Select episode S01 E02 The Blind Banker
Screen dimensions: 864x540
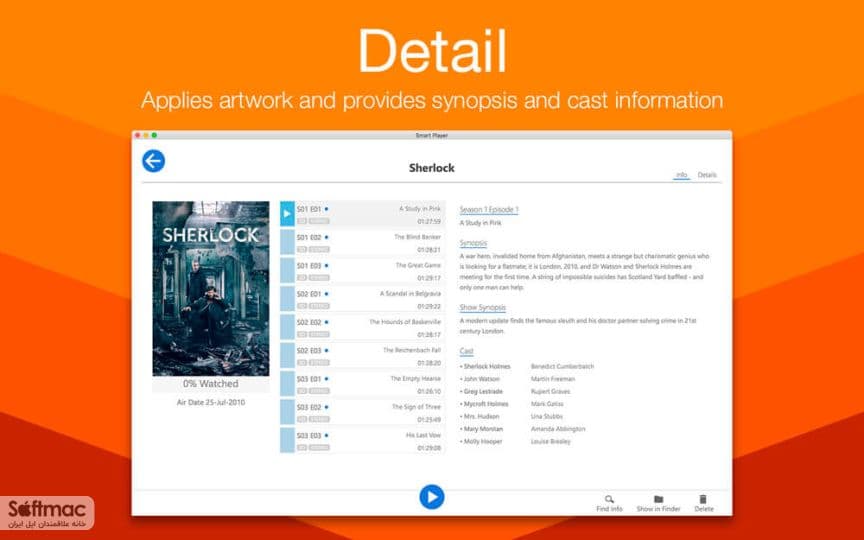[x=362, y=242]
